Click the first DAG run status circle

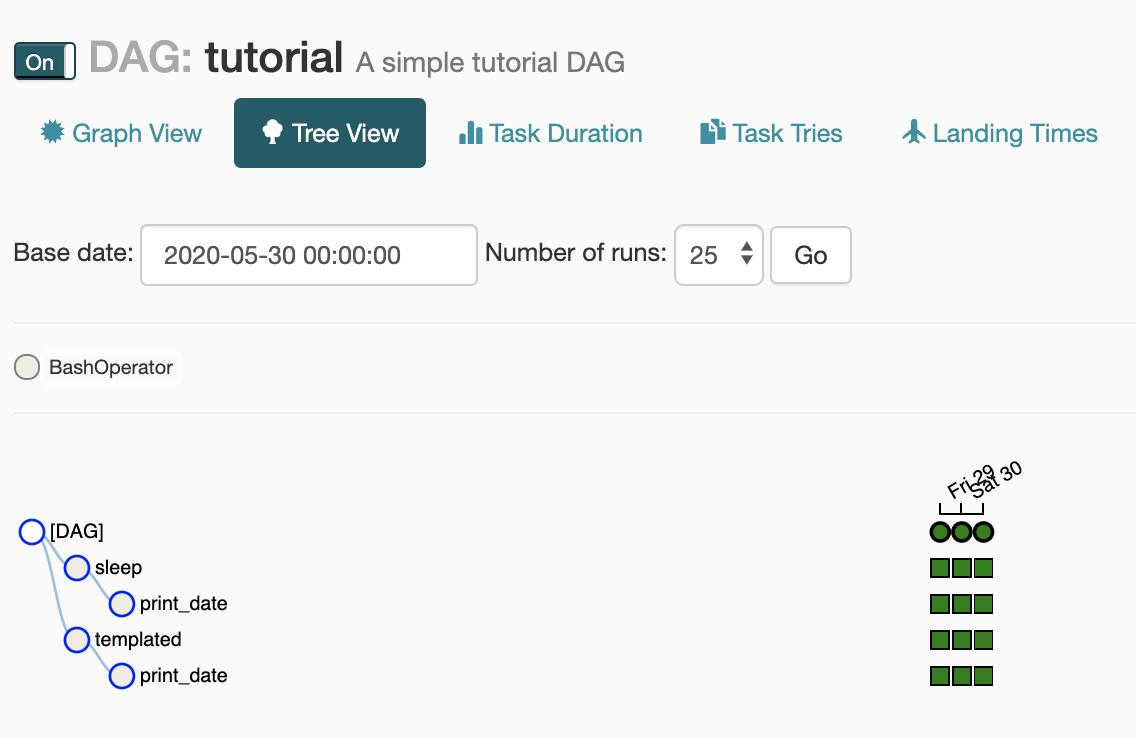point(940,532)
